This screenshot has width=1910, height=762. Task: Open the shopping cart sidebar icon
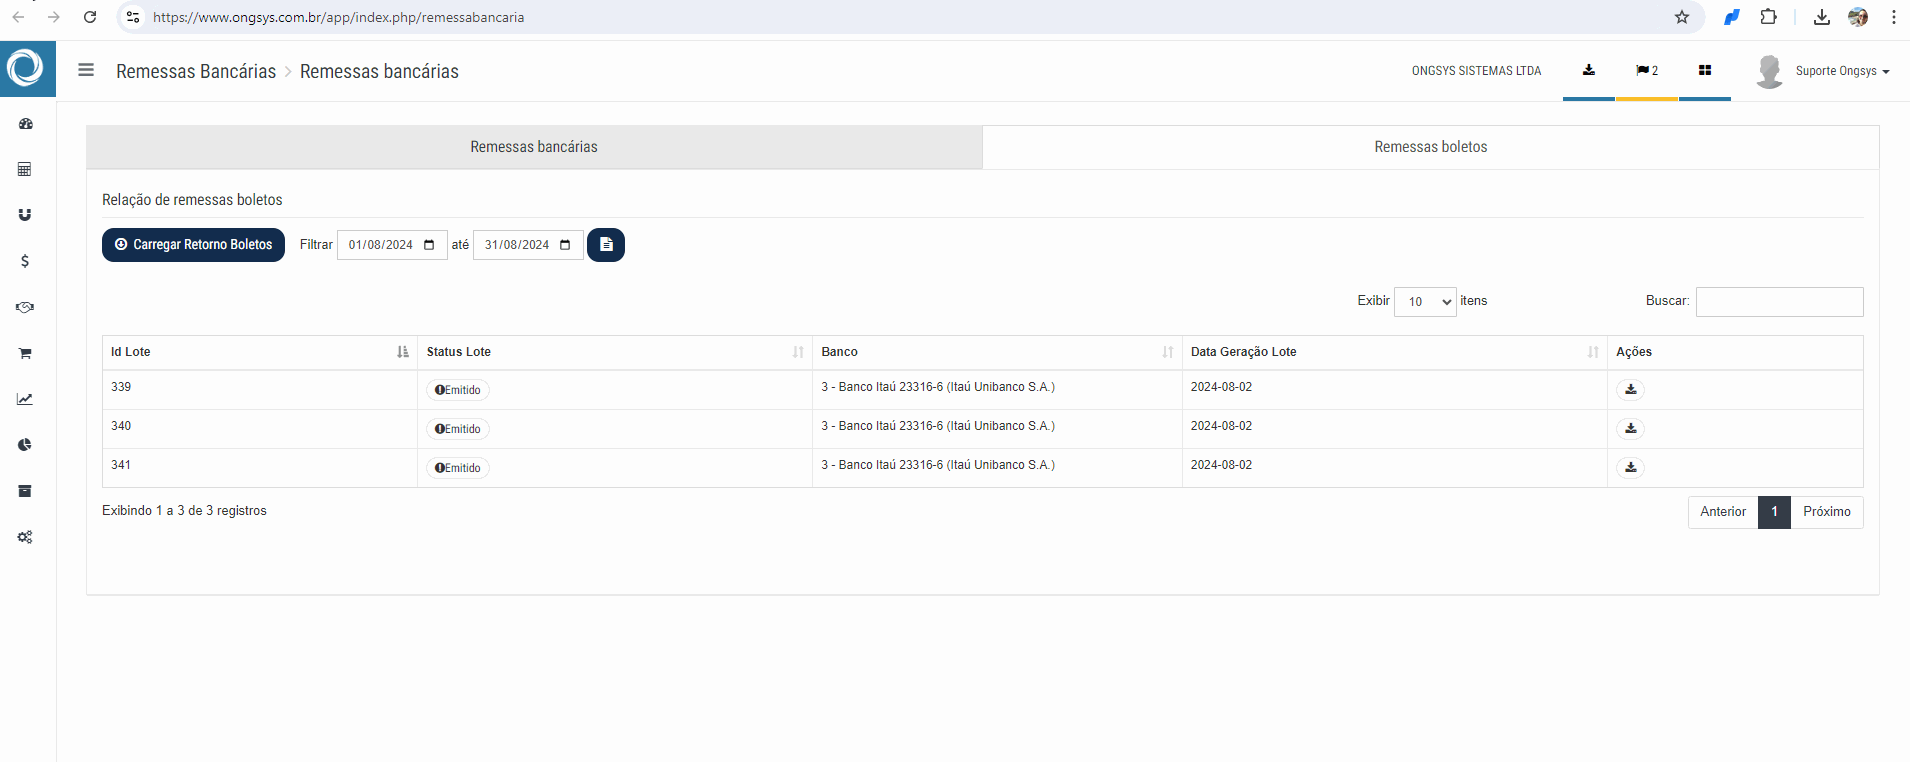click(x=25, y=353)
